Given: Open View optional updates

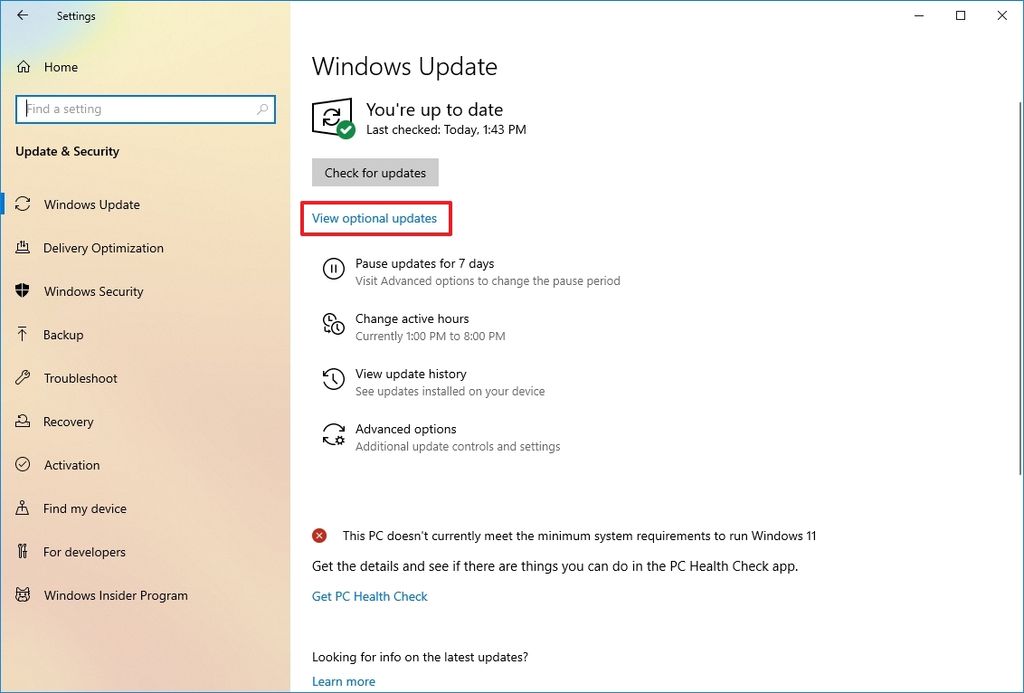Looking at the screenshot, I should pos(375,217).
